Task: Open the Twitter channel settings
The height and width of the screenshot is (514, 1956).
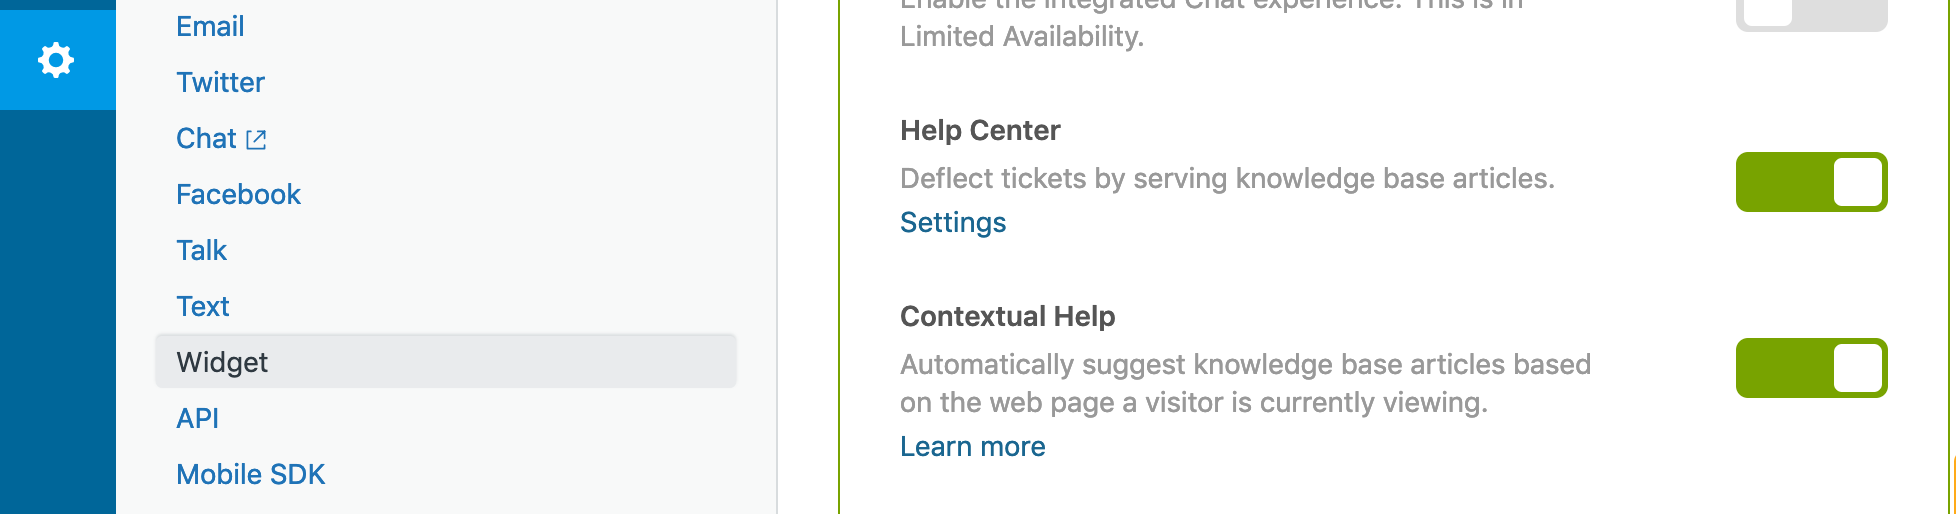Action: click(x=220, y=82)
